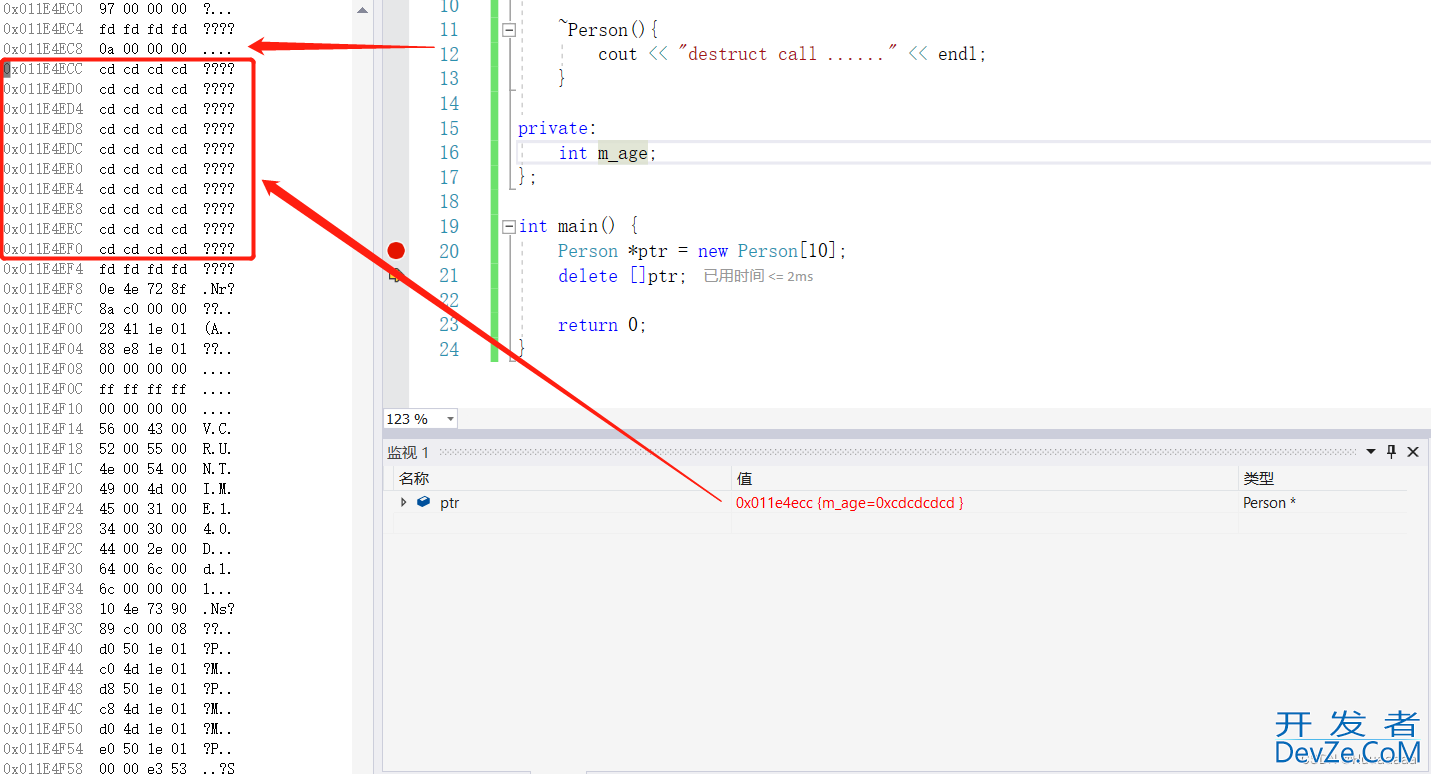1431x774 pixels.
Task: Click bytes 0e 4e 72 8f in memory
Action: (x=143, y=289)
